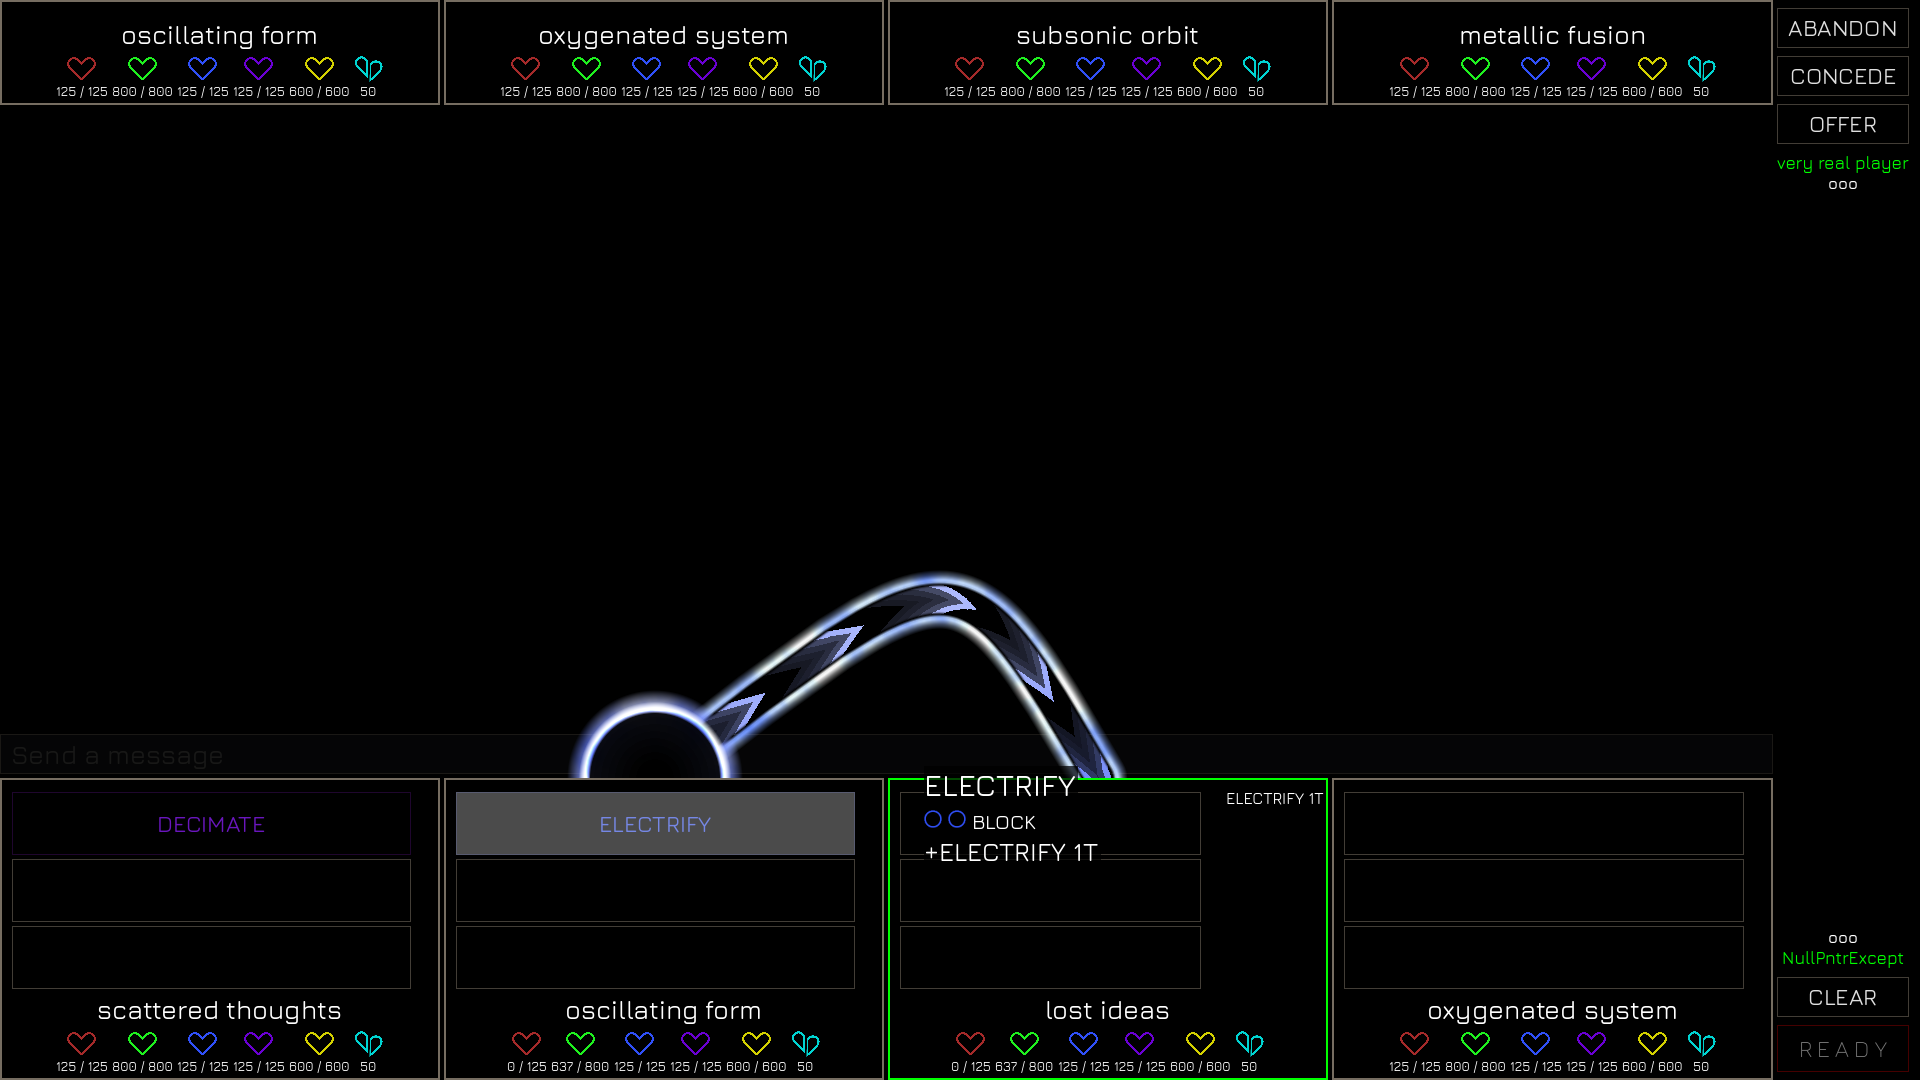
Task: Click green heart on bottom oscillating form card
Action: tap(580, 1043)
